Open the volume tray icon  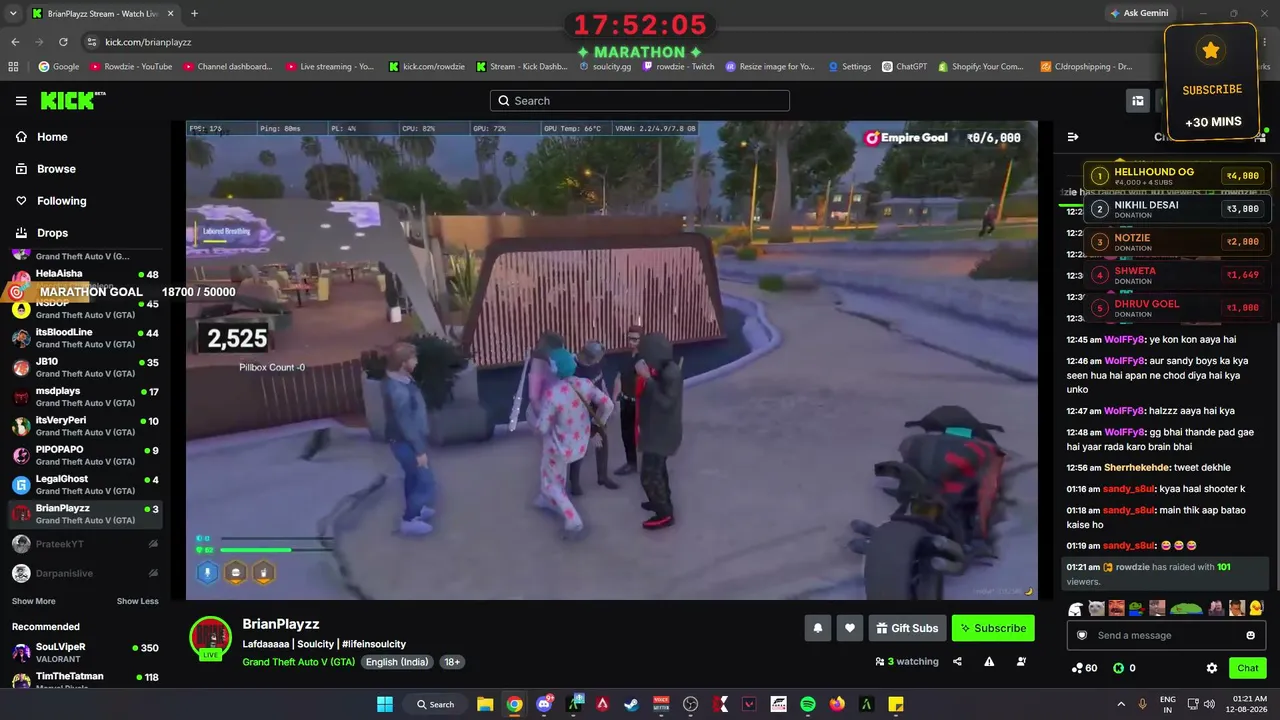coord(1209,704)
